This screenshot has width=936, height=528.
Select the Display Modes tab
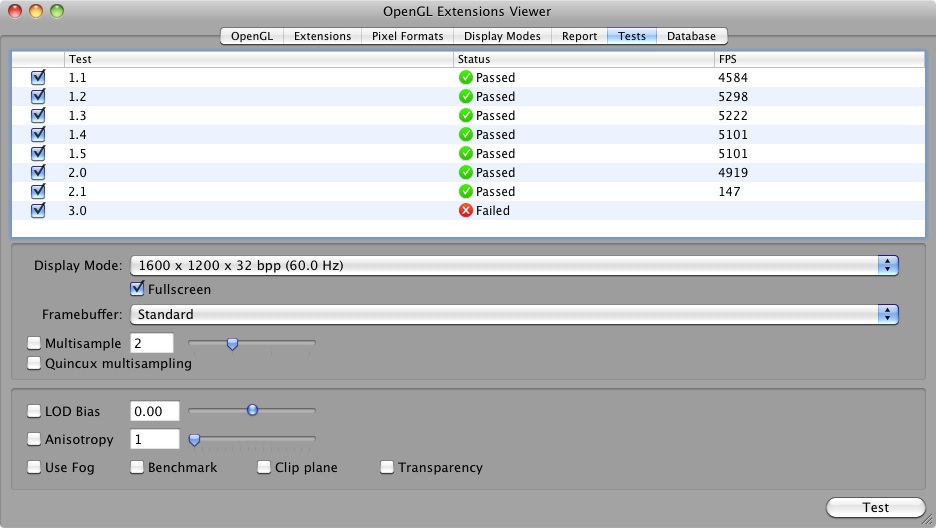[x=502, y=36]
